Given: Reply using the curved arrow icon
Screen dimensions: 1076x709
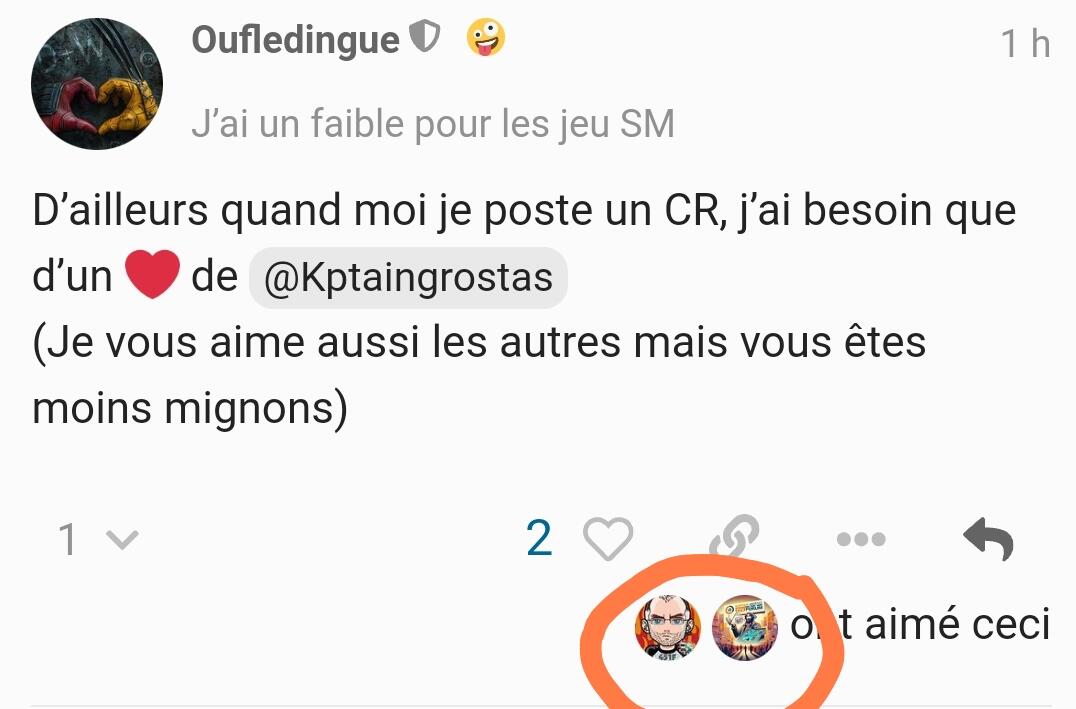Looking at the screenshot, I should pos(988,539).
